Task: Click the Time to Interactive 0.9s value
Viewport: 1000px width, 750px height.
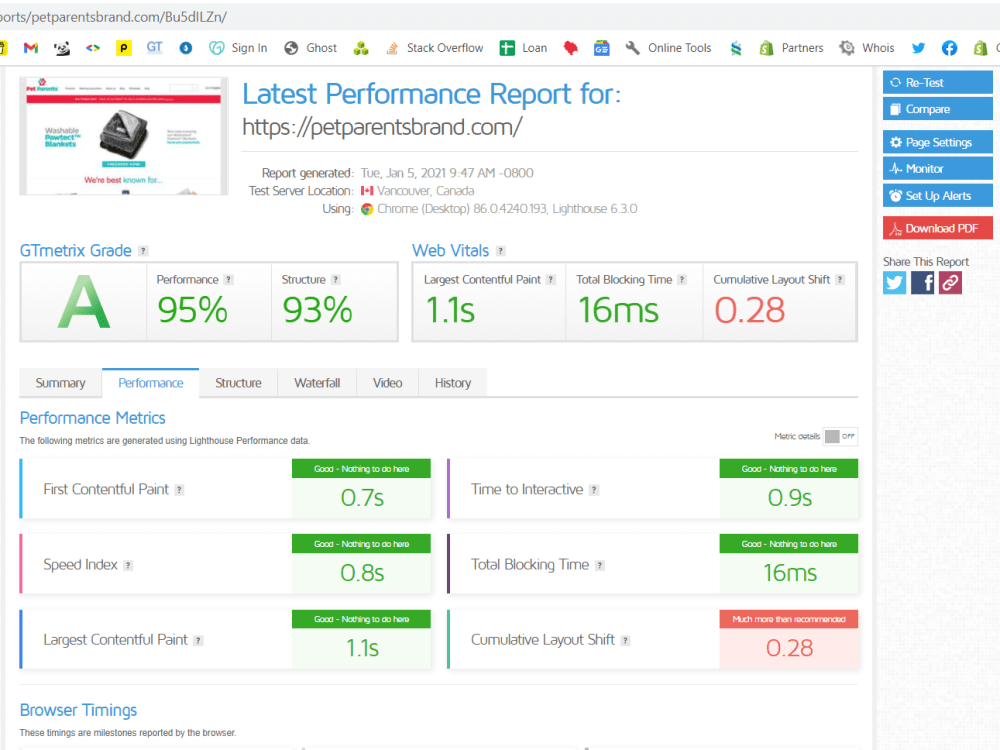Action: 790,497
